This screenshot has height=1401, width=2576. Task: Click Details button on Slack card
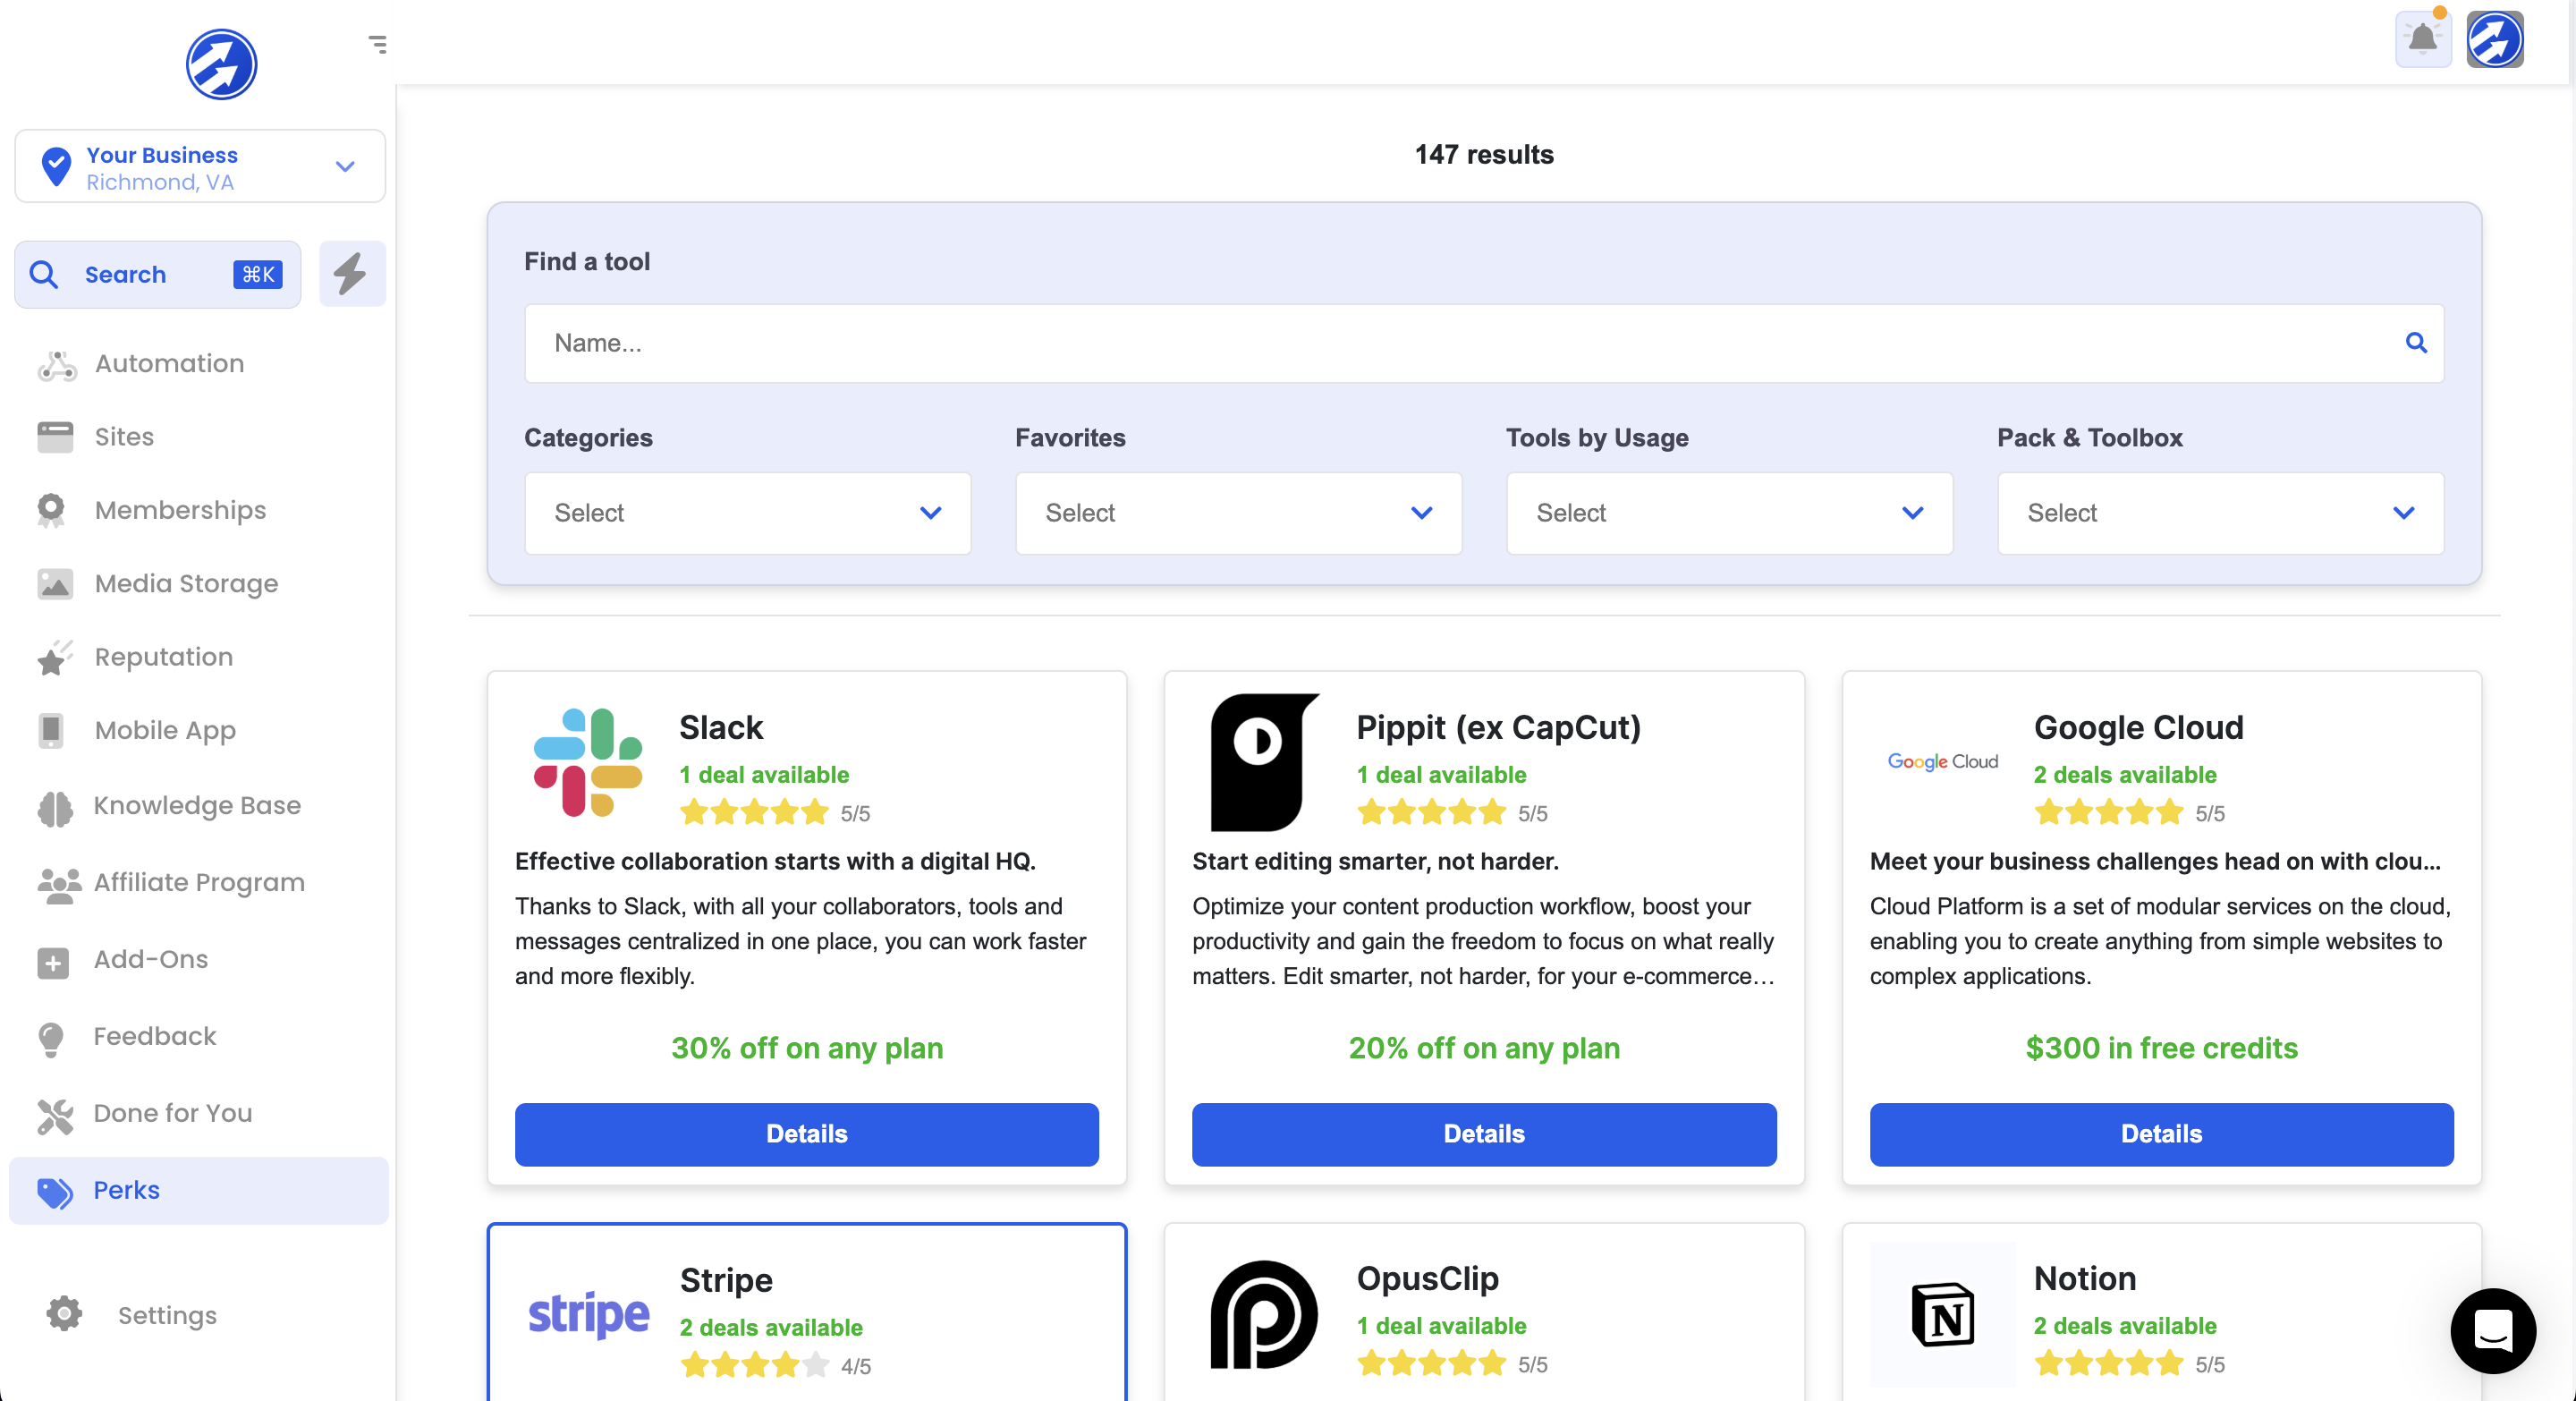[x=806, y=1133]
